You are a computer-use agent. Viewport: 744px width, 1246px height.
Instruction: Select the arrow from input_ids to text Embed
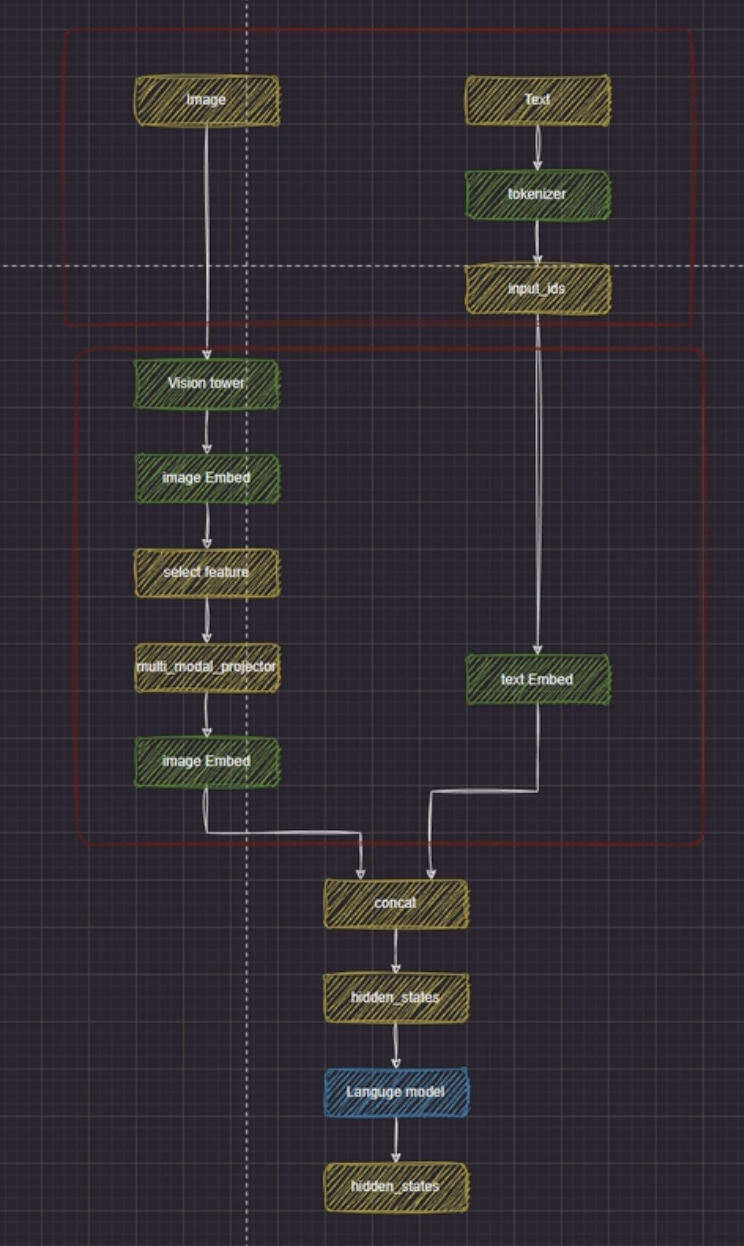(x=538, y=480)
